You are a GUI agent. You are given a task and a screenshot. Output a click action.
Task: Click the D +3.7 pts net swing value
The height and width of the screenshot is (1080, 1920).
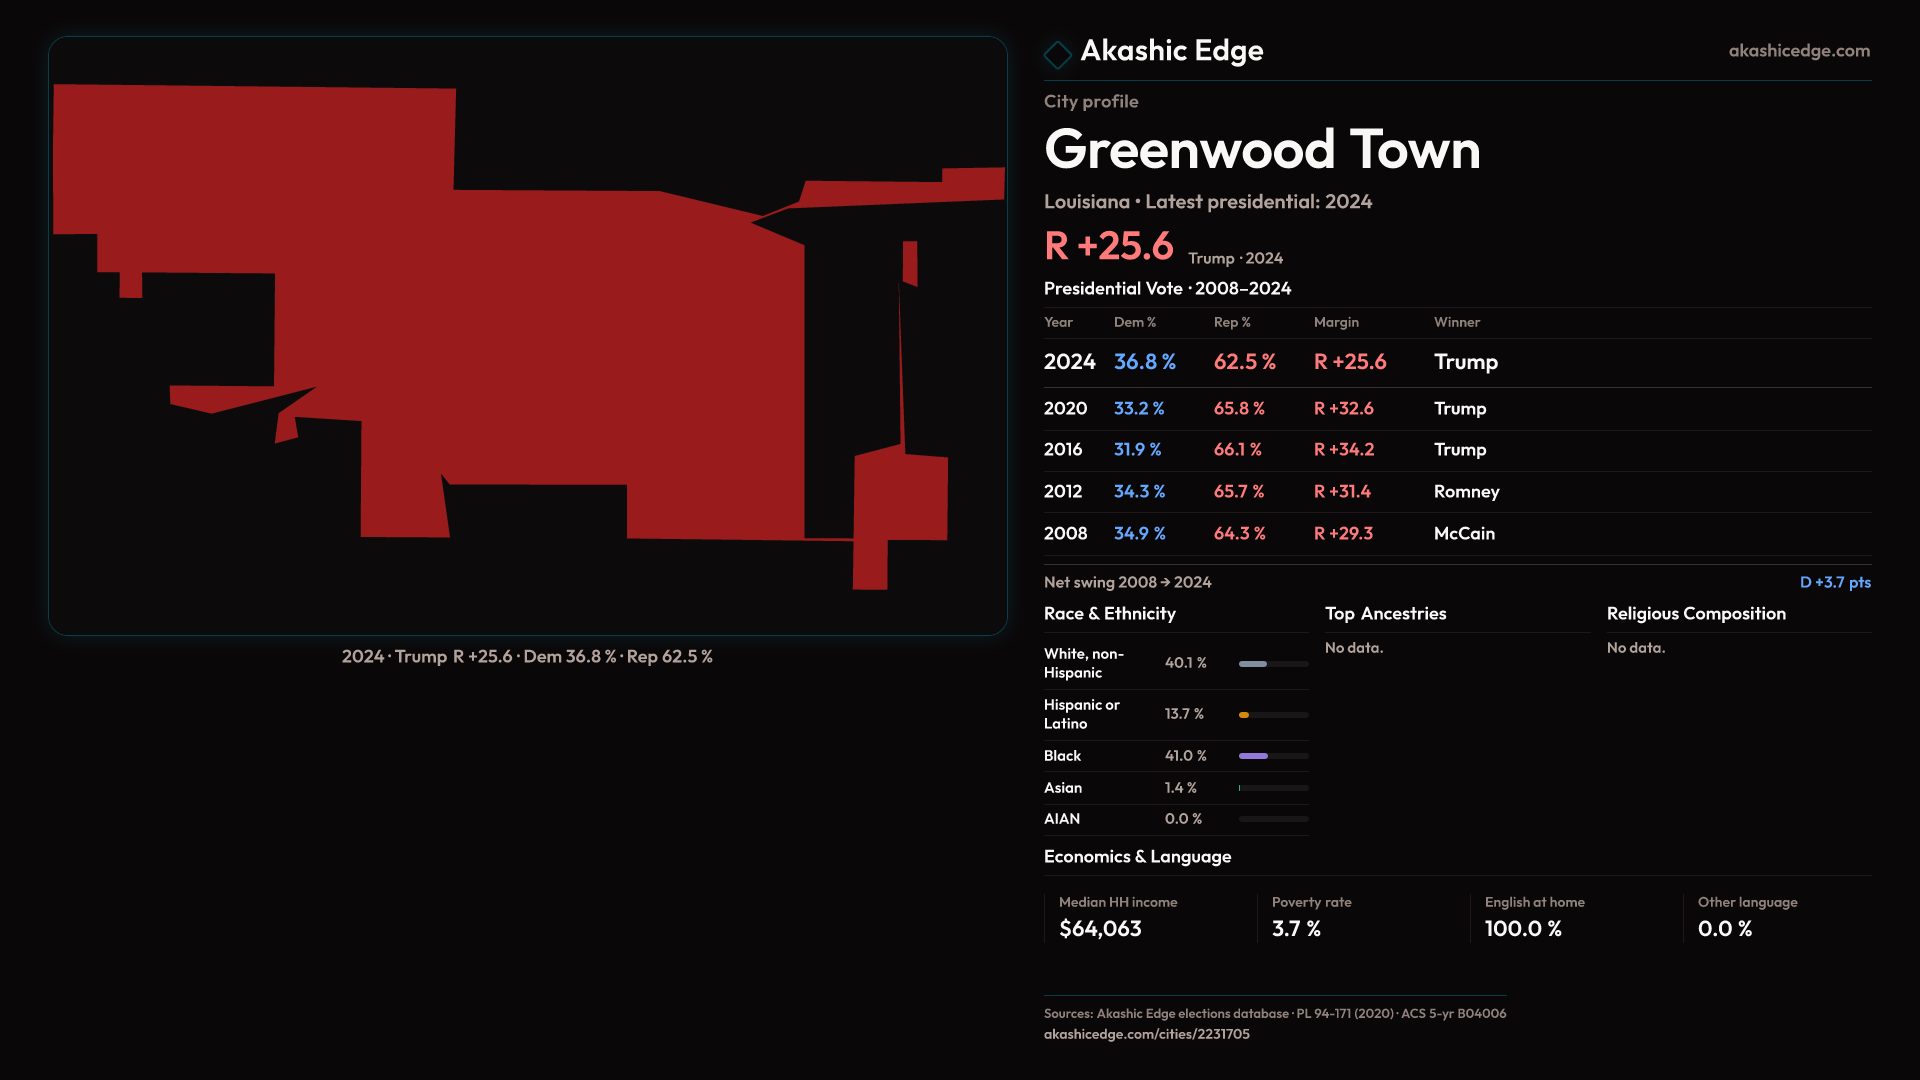click(x=1834, y=582)
